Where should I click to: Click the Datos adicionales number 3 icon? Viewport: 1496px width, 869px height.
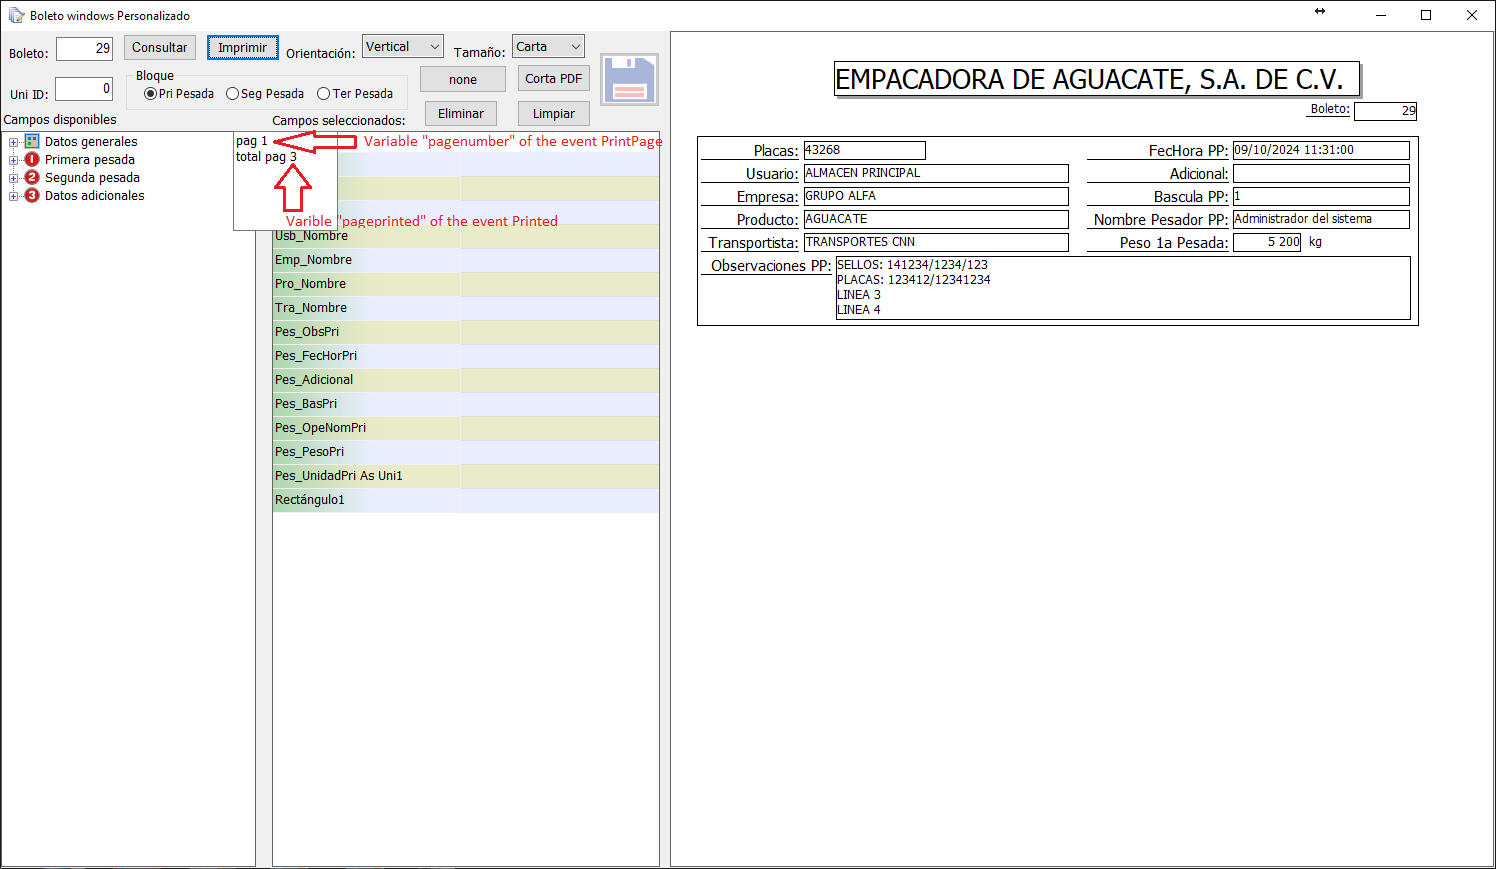point(32,196)
